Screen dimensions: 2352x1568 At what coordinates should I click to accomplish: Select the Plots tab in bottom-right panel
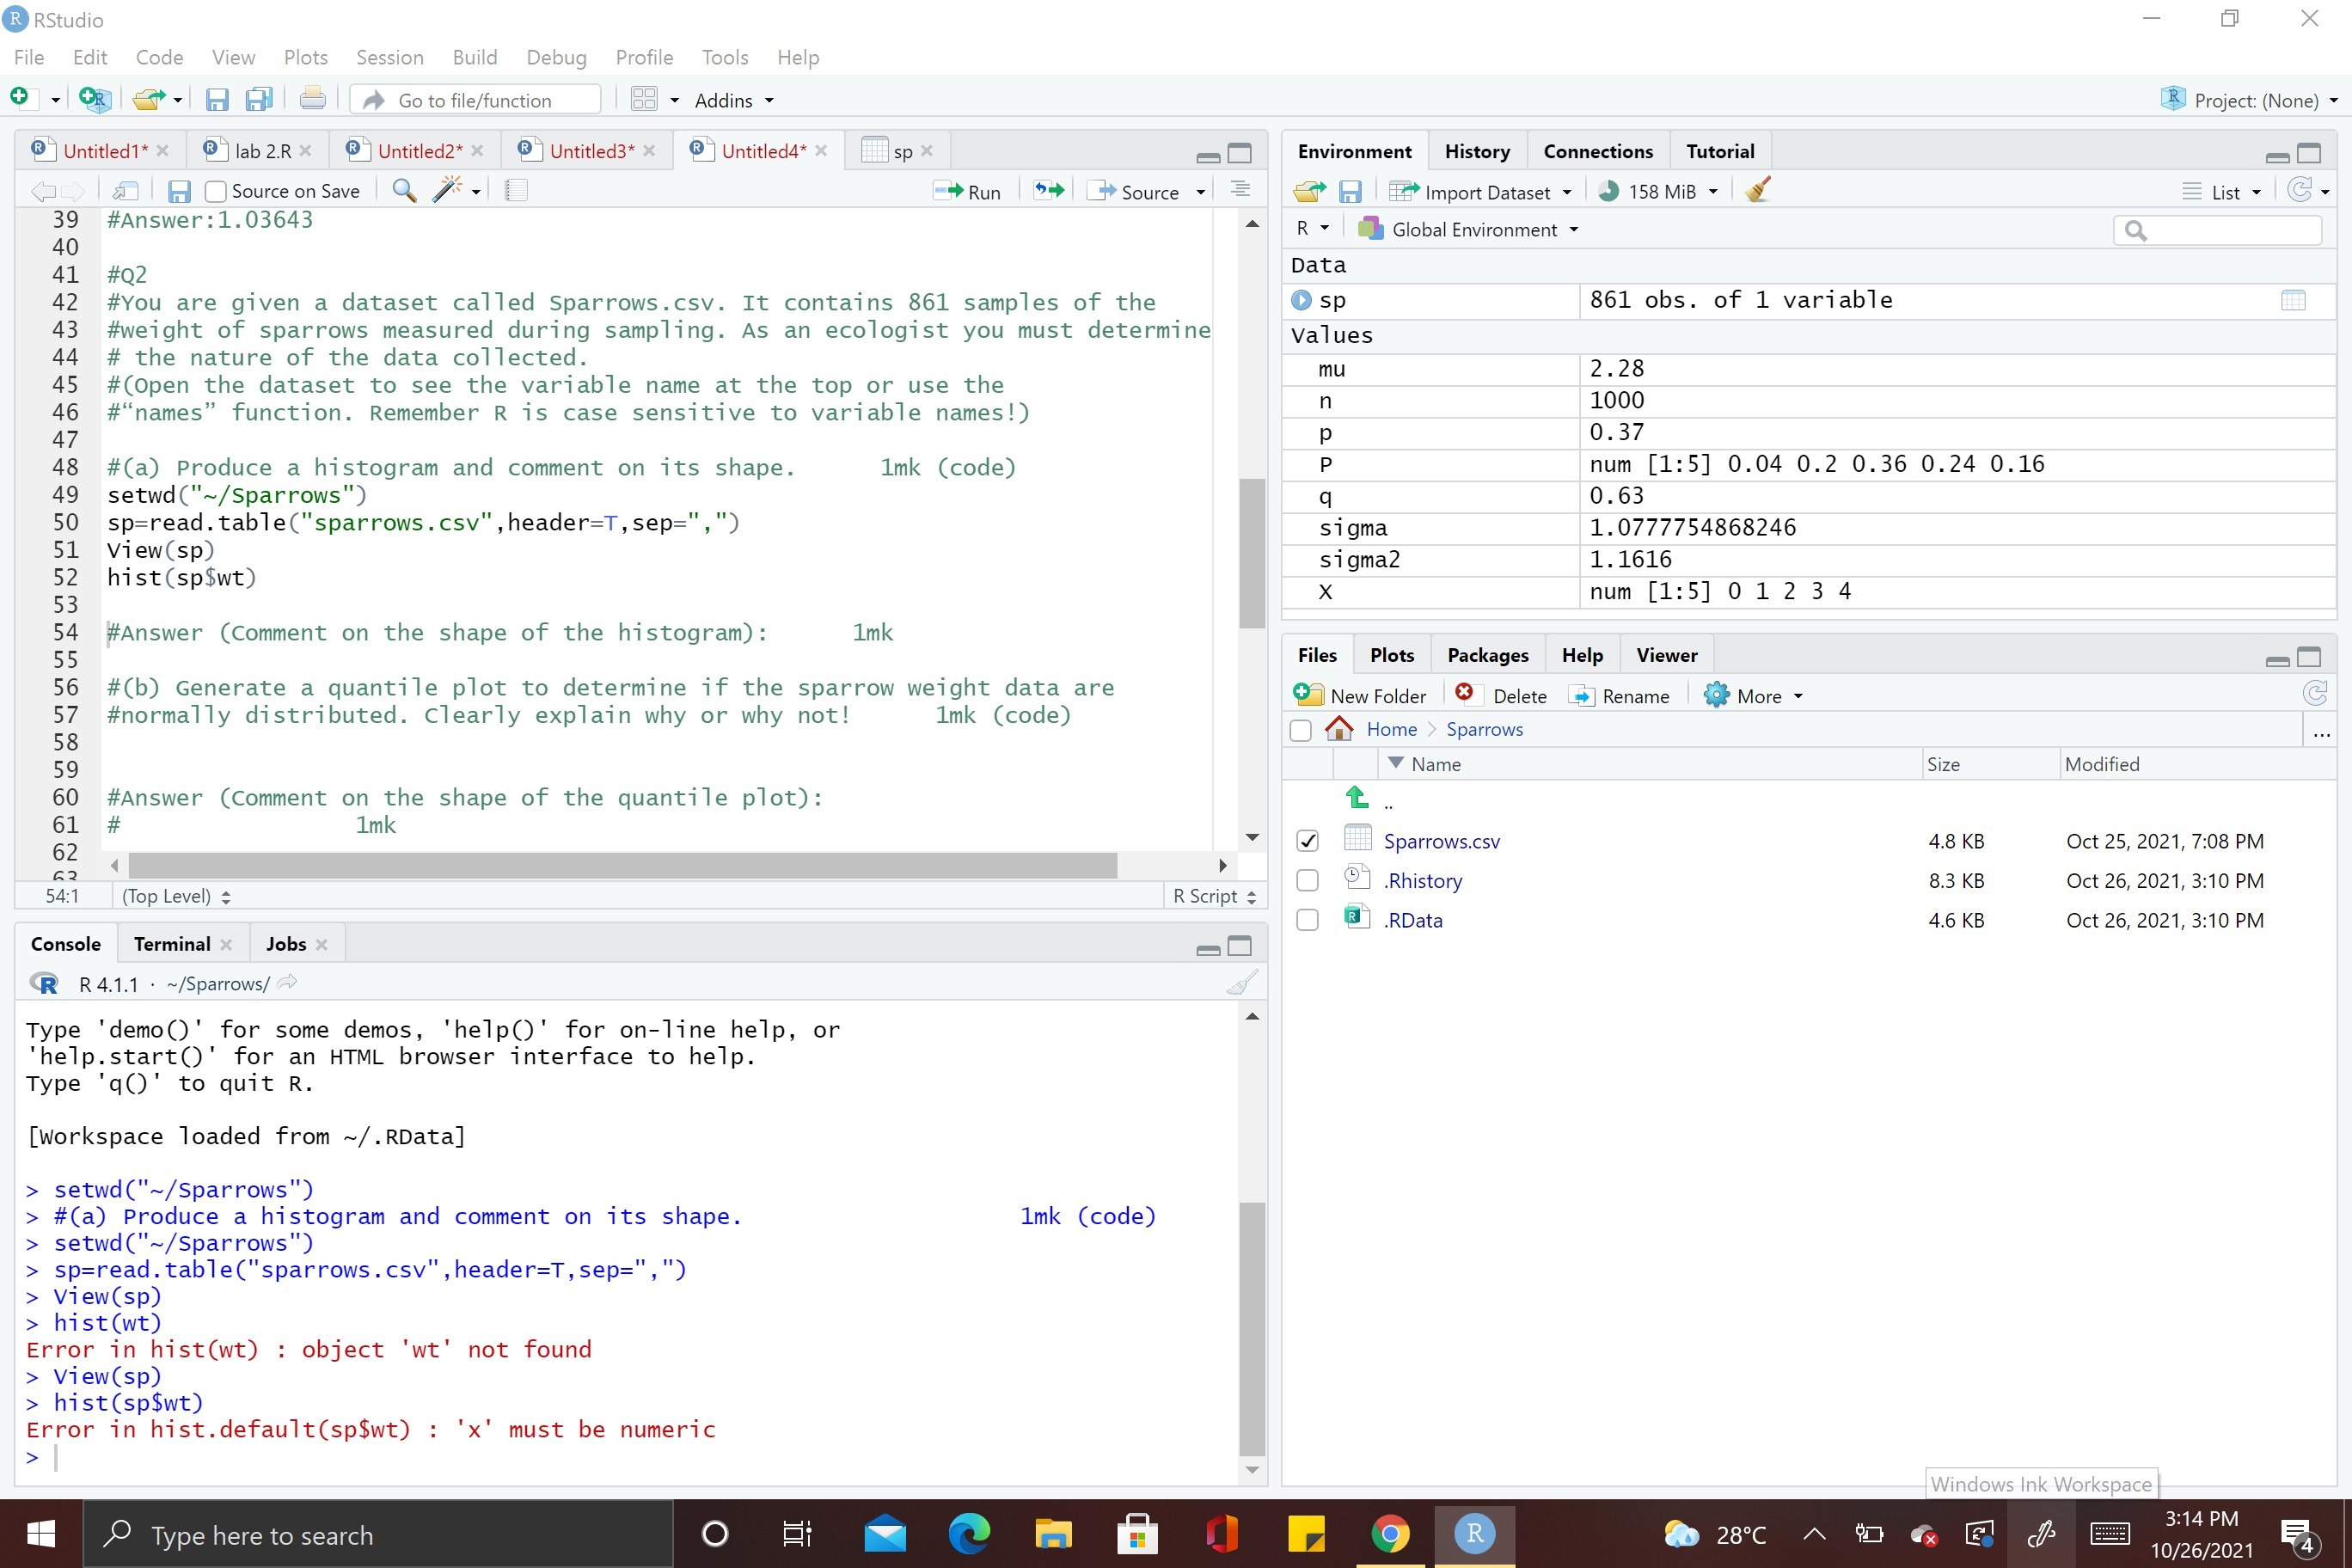[1391, 654]
